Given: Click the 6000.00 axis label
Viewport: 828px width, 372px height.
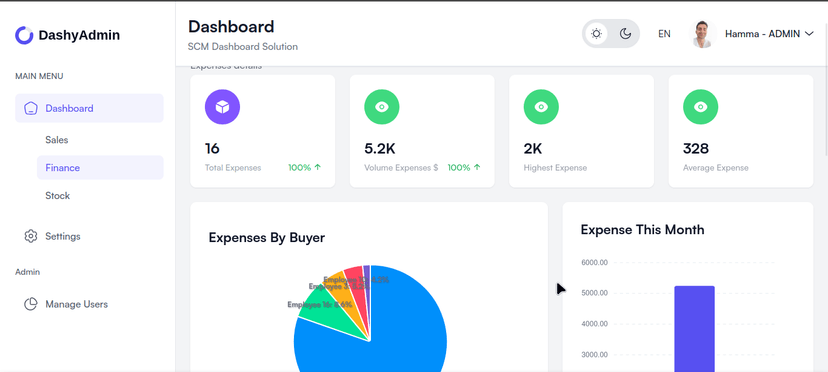Looking at the screenshot, I should point(595,263).
